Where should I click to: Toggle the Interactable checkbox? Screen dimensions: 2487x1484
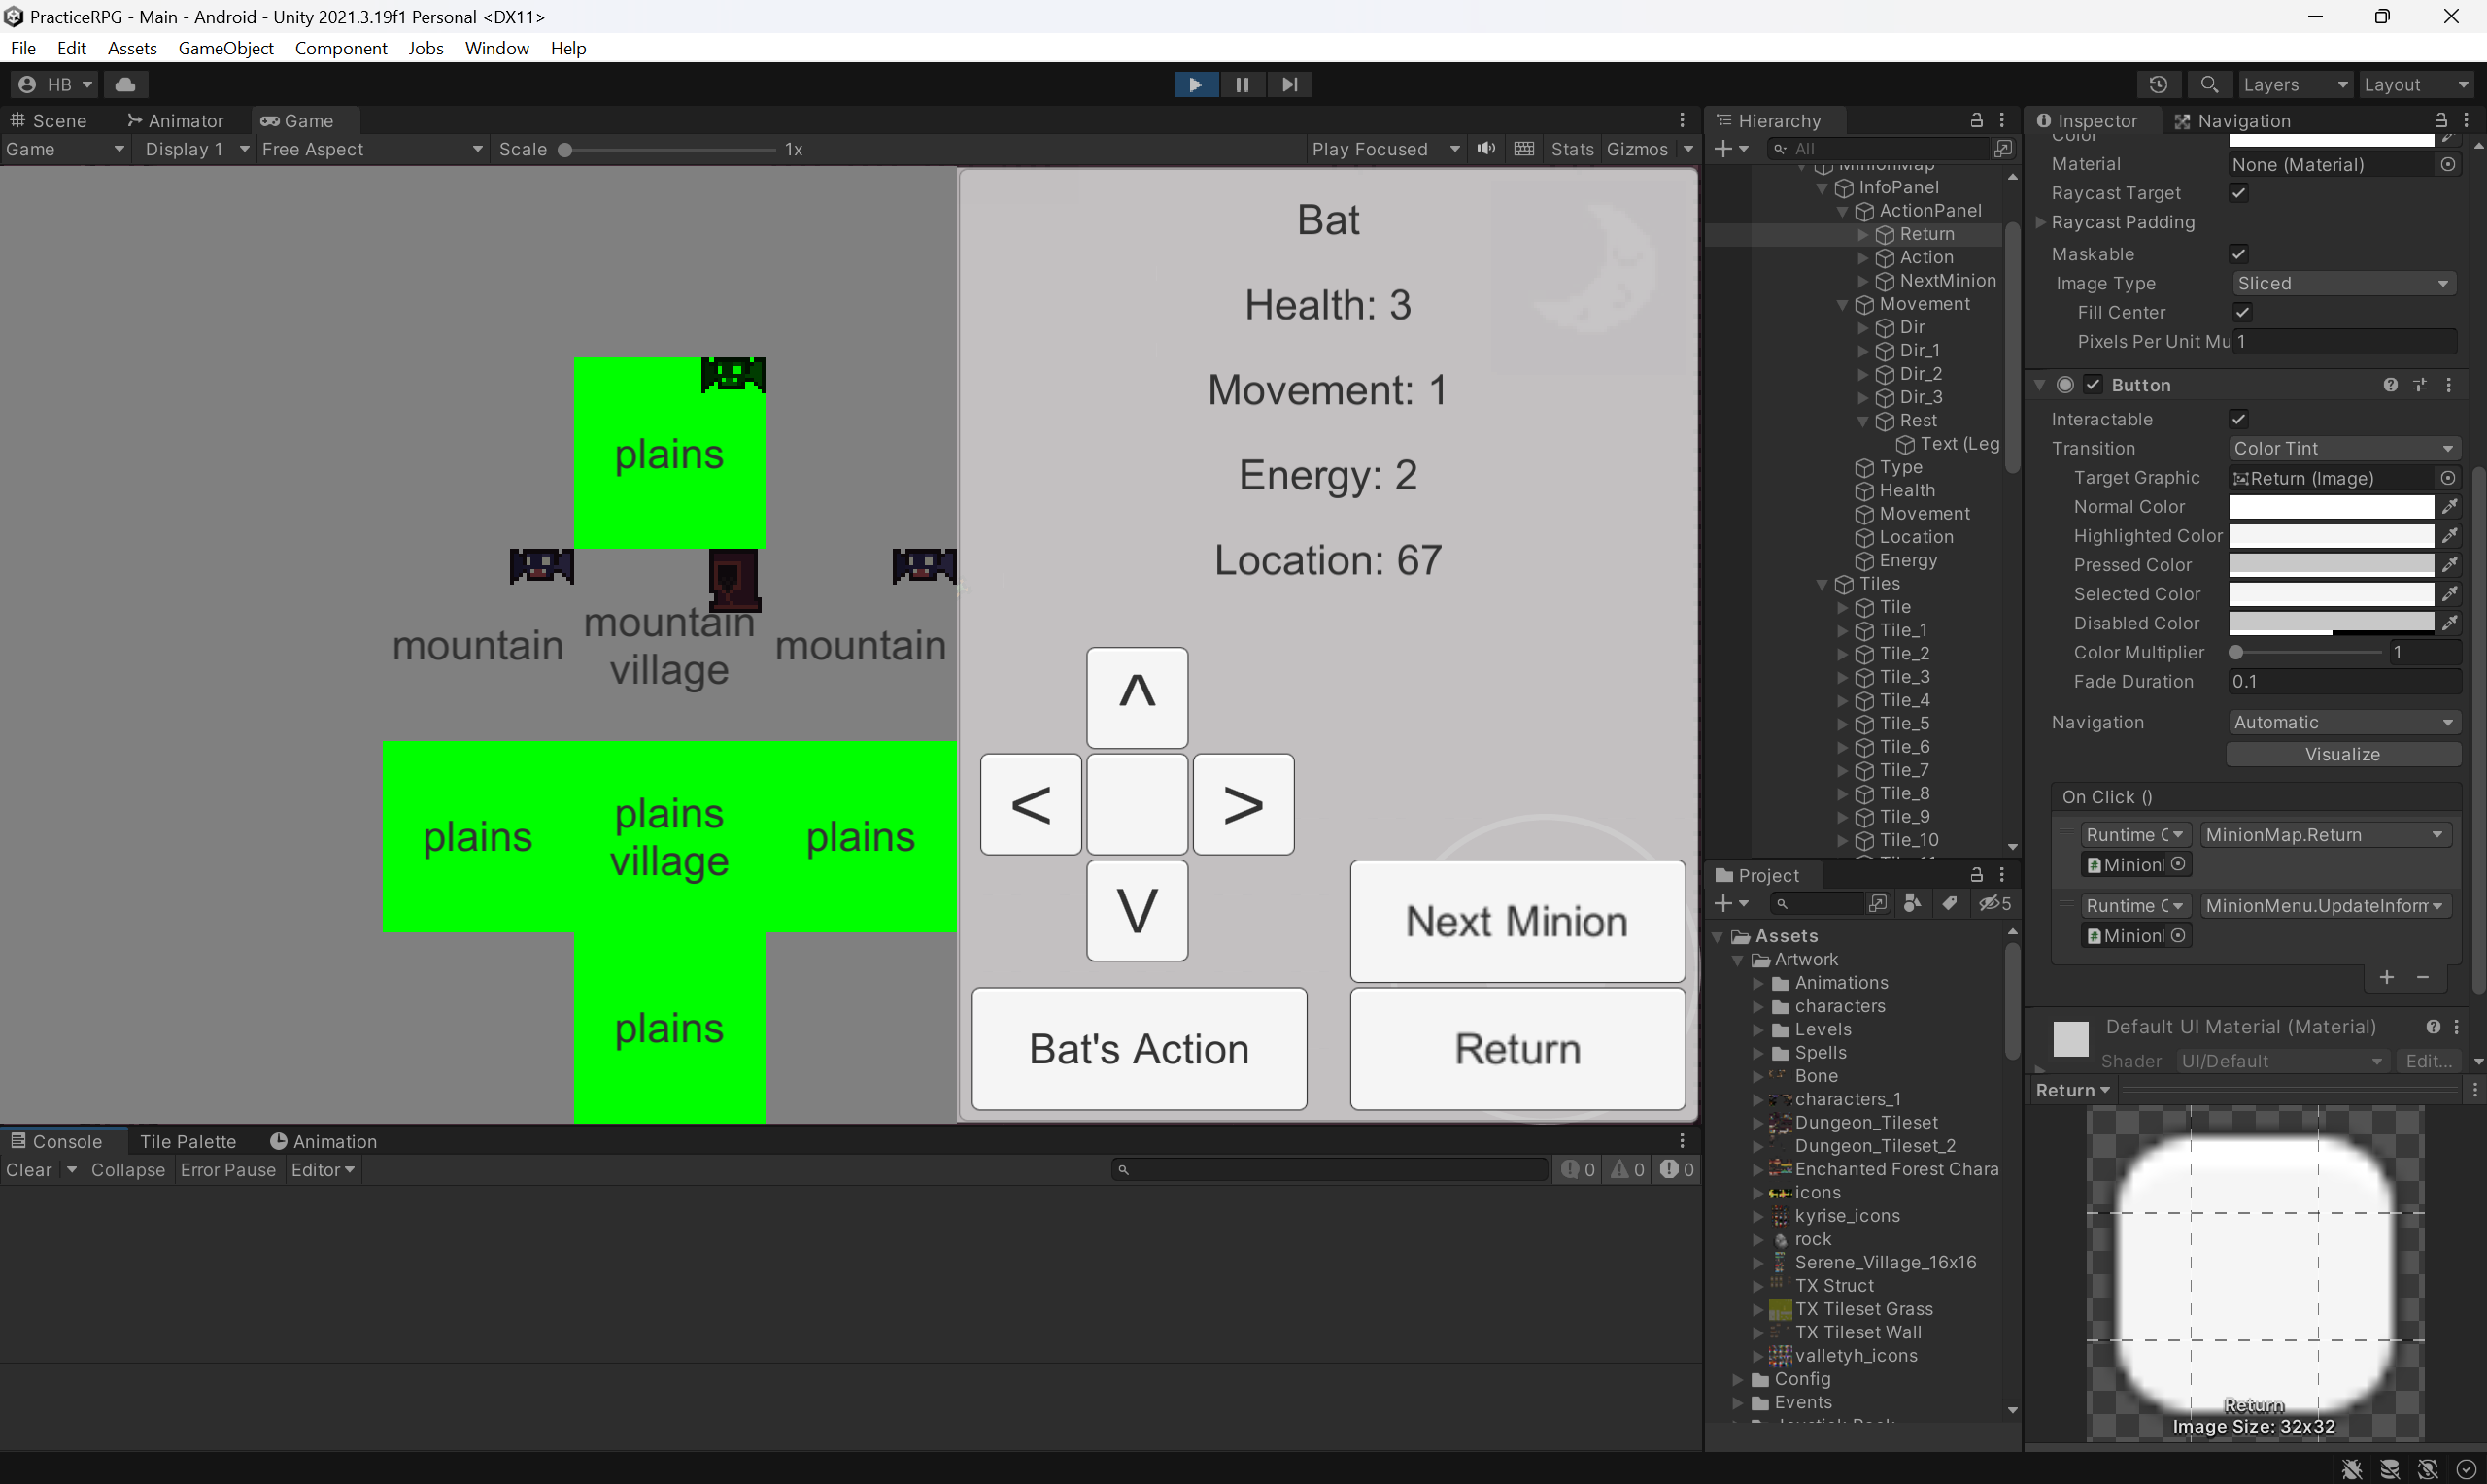click(2239, 419)
